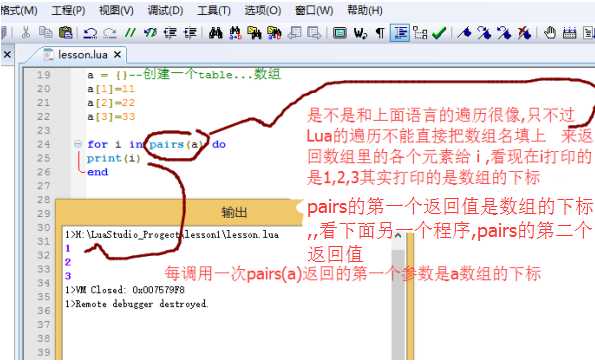The height and width of the screenshot is (364, 595).
Task: Increase line indent icon
Action: [170, 33]
